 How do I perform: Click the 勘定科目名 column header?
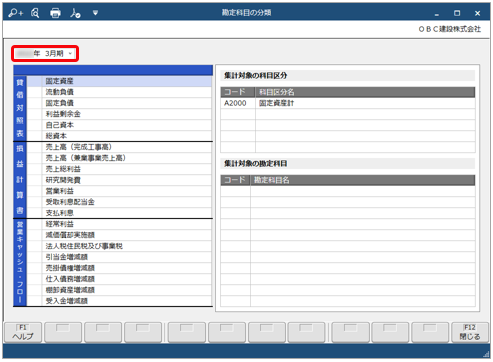click(363, 180)
